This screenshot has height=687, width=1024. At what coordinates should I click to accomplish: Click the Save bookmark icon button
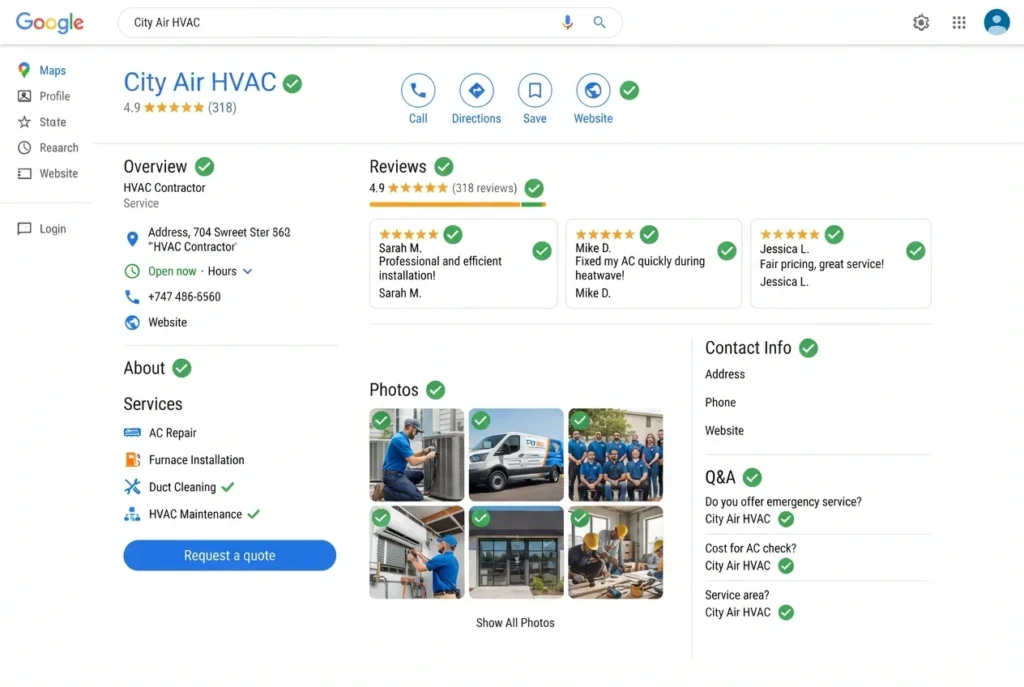coord(535,90)
